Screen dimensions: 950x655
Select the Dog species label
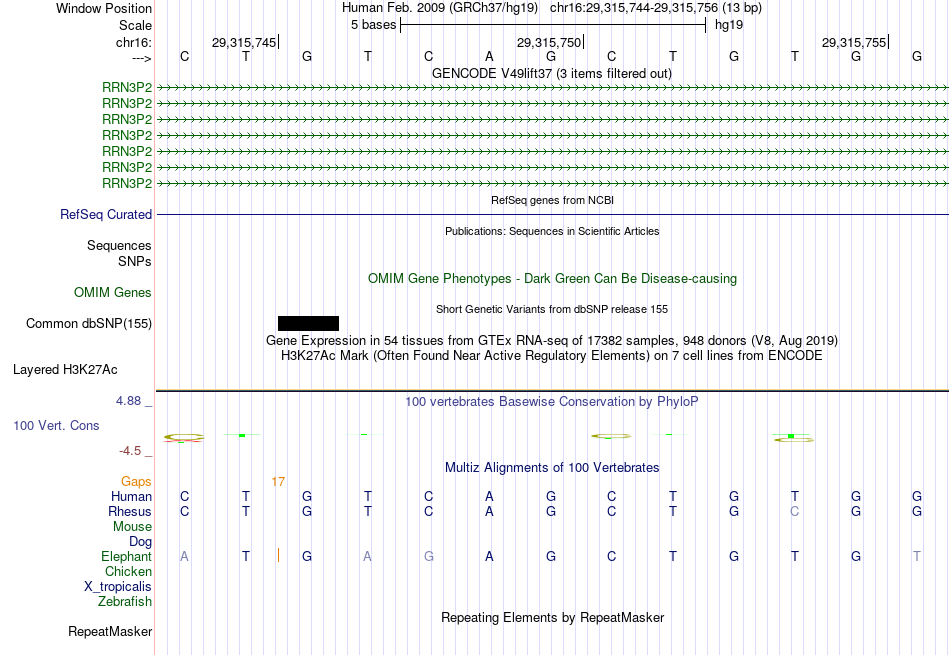pyautogui.click(x=141, y=542)
